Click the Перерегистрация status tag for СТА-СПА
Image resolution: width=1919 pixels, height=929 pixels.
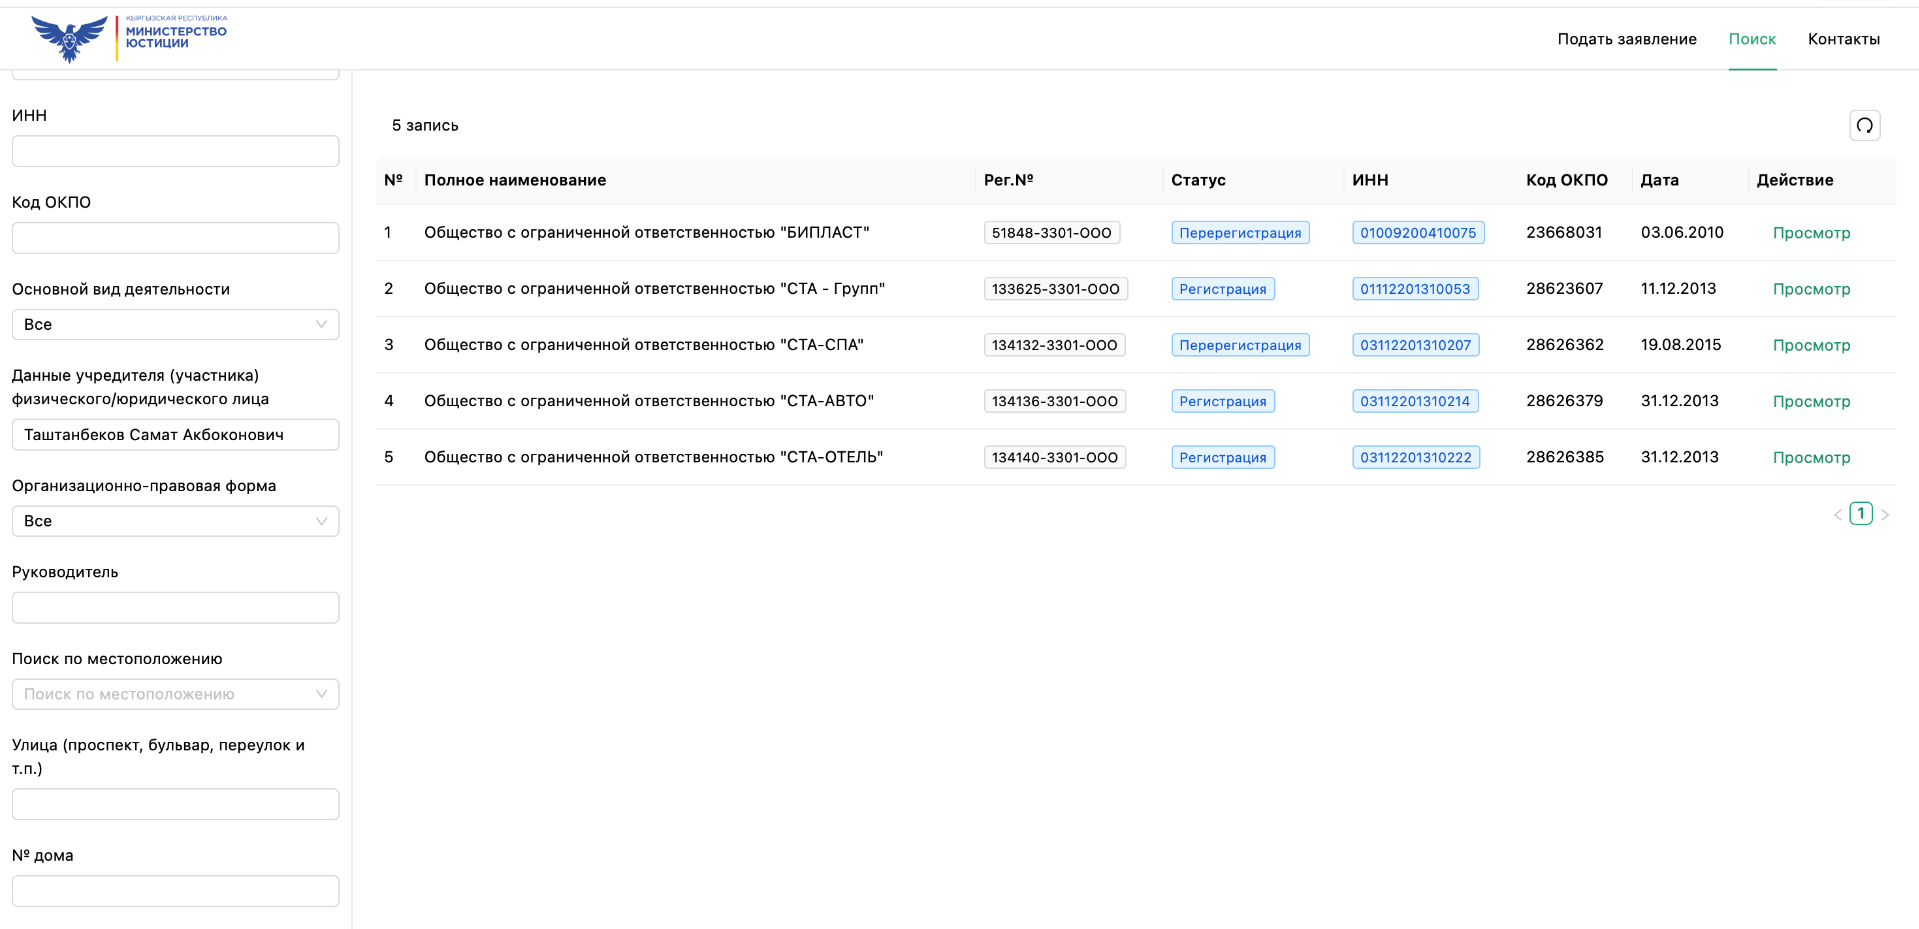point(1240,345)
